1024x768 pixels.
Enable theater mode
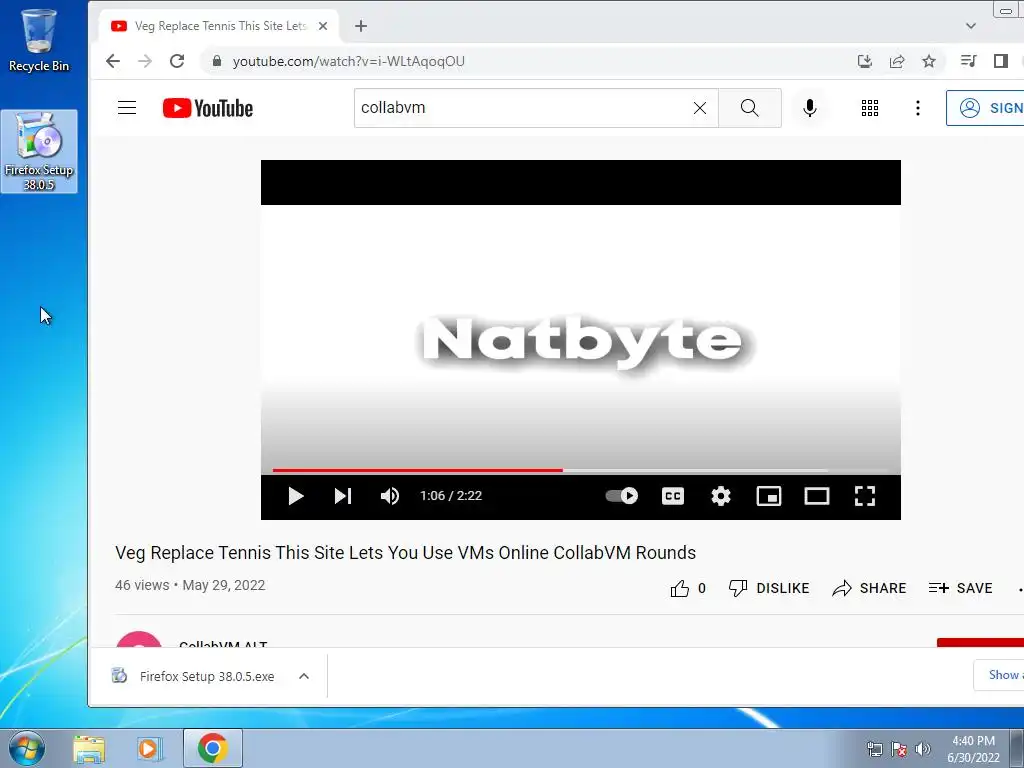(816, 496)
